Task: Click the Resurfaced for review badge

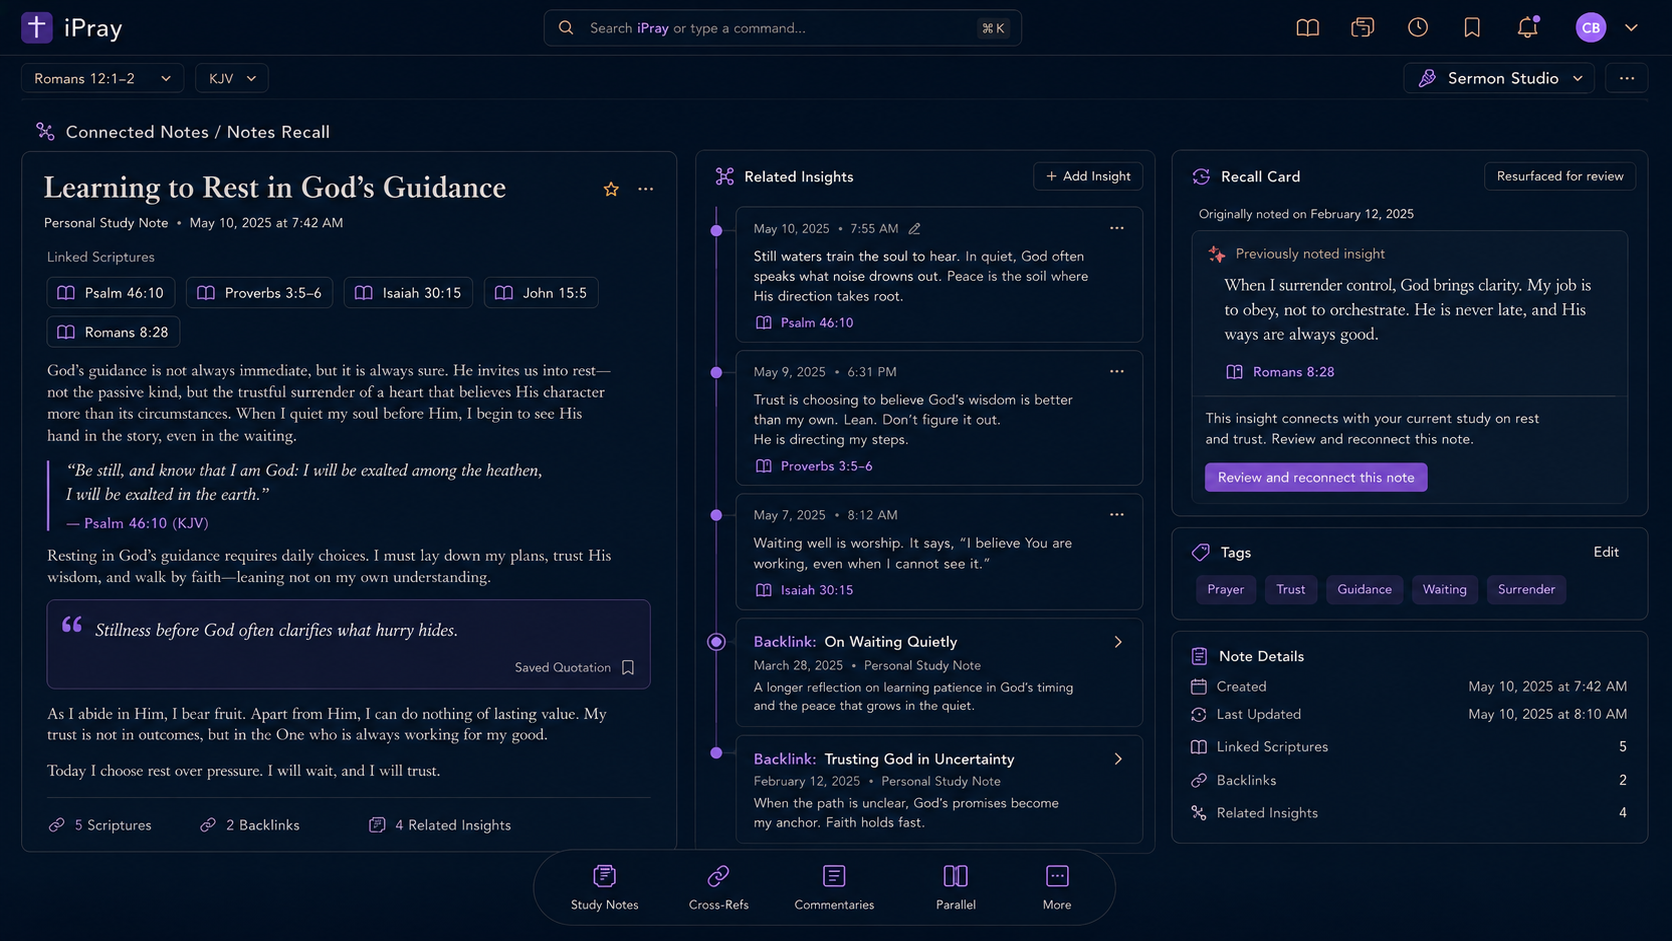Action: (1560, 176)
